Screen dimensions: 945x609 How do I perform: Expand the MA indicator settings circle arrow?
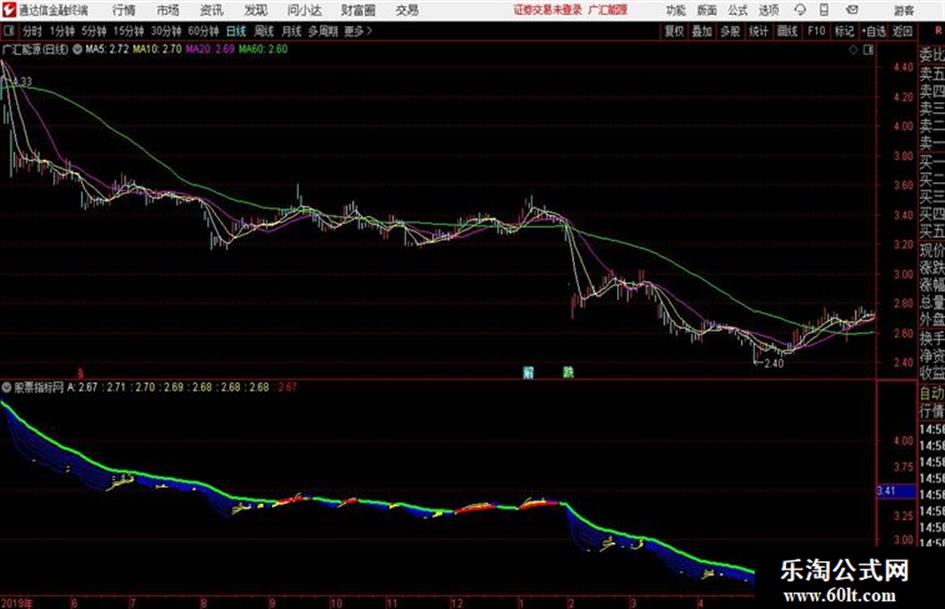pyautogui.click(x=77, y=49)
